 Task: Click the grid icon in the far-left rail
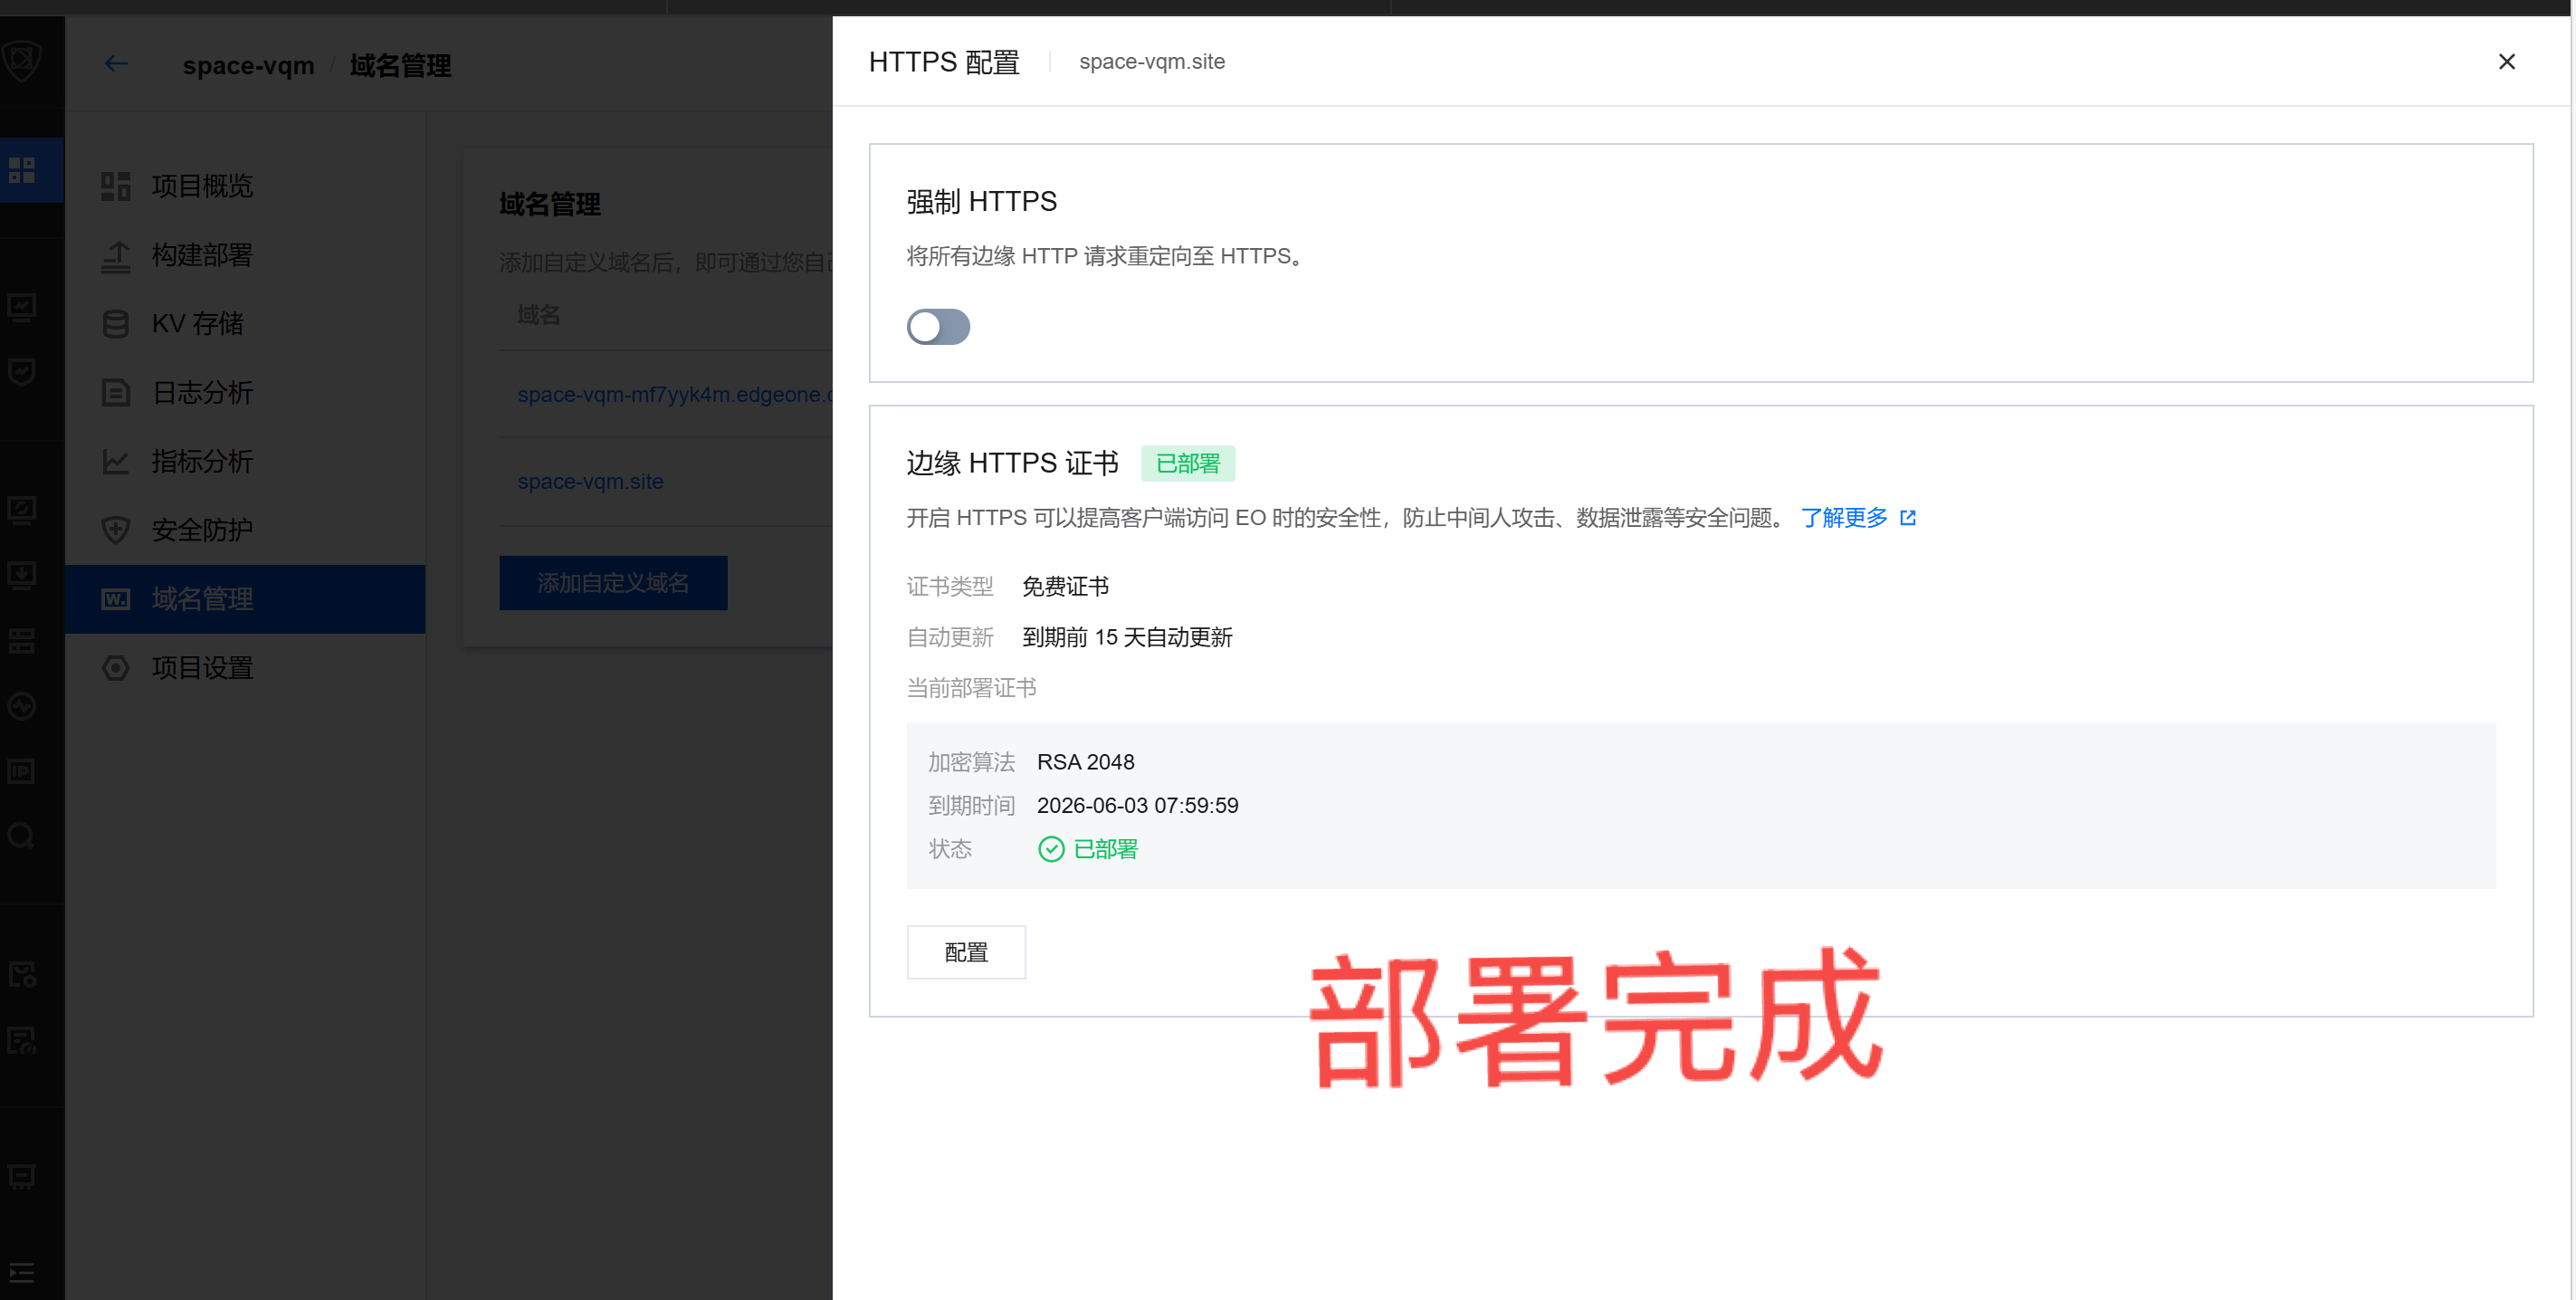tap(22, 170)
